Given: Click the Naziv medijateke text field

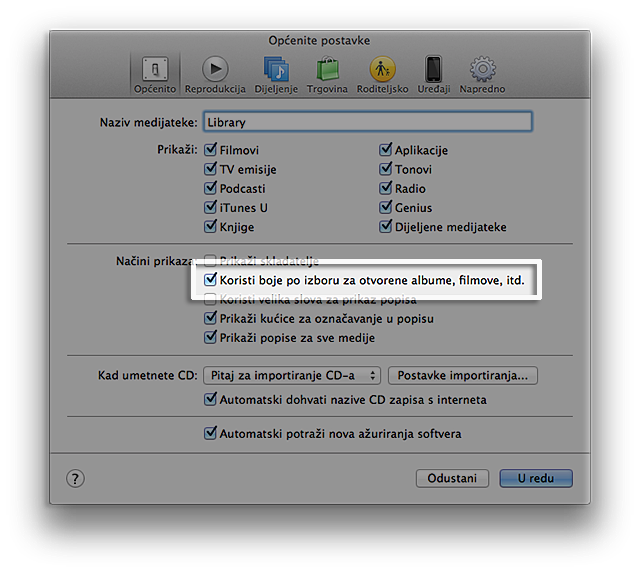Looking at the screenshot, I should click(x=366, y=122).
